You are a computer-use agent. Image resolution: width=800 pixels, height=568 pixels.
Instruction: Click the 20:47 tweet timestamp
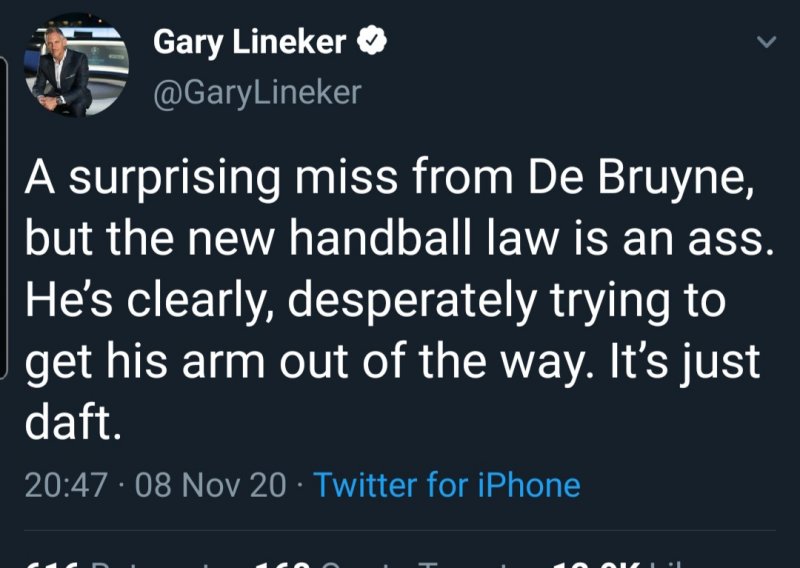coord(65,485)
